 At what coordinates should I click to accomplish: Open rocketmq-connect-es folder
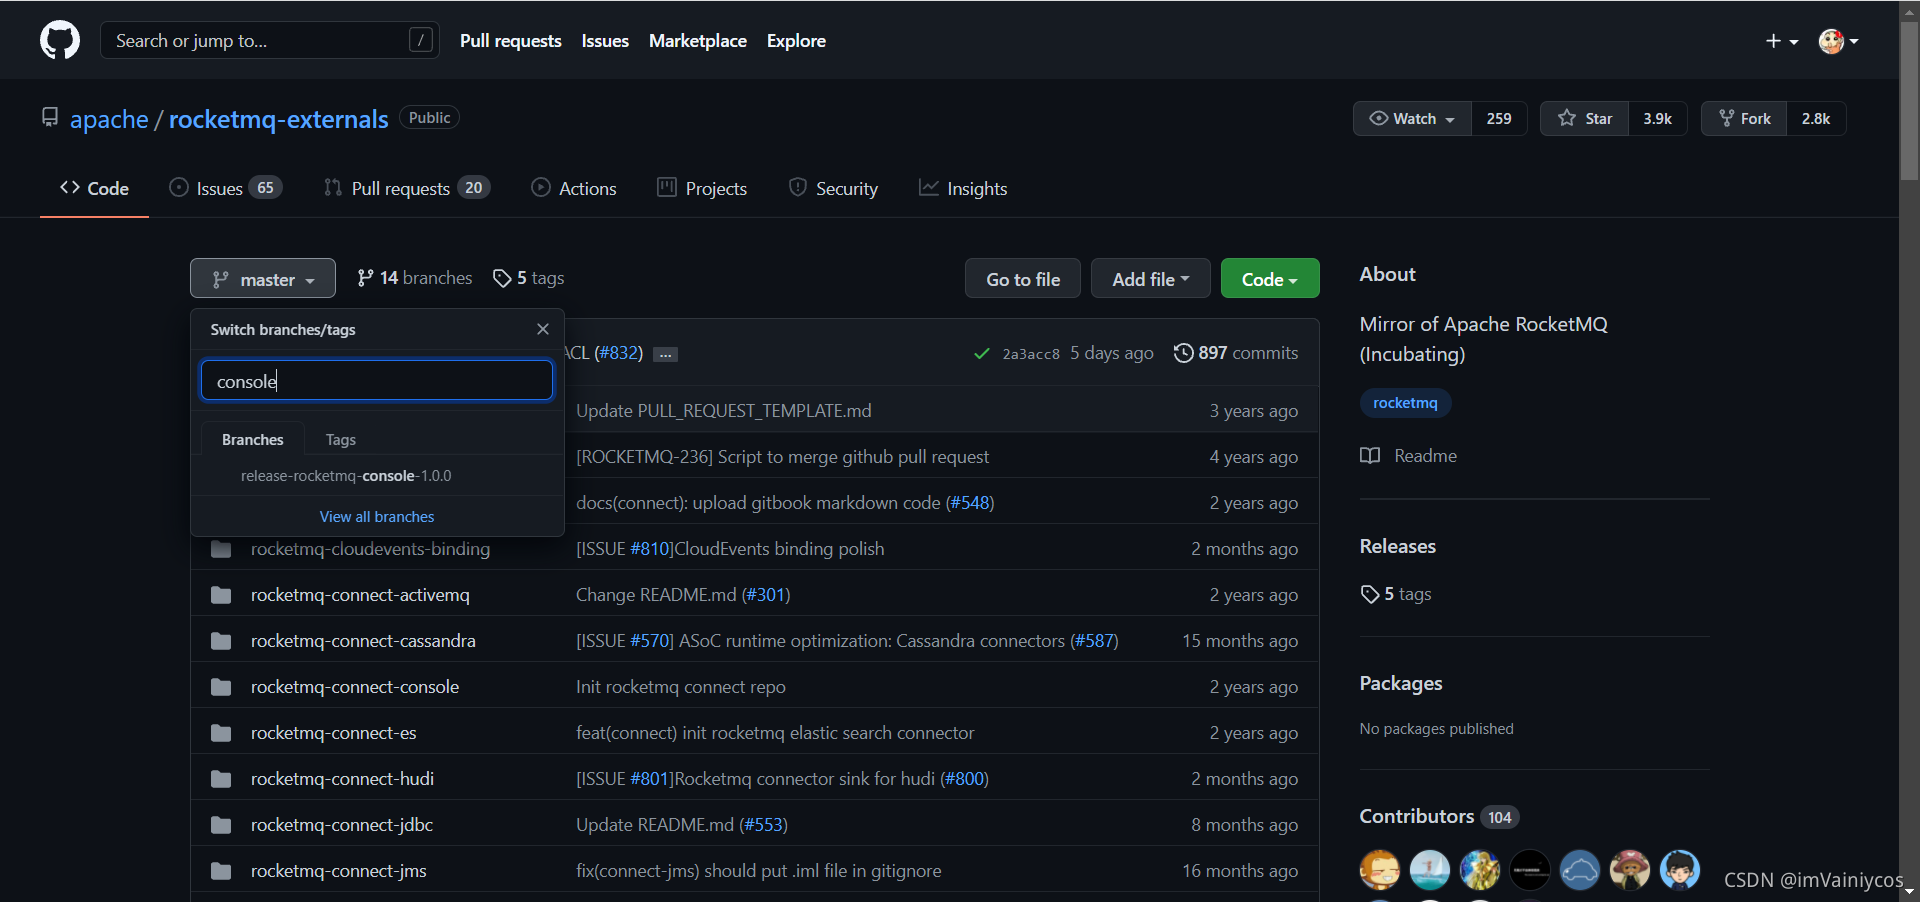point(333,733)
